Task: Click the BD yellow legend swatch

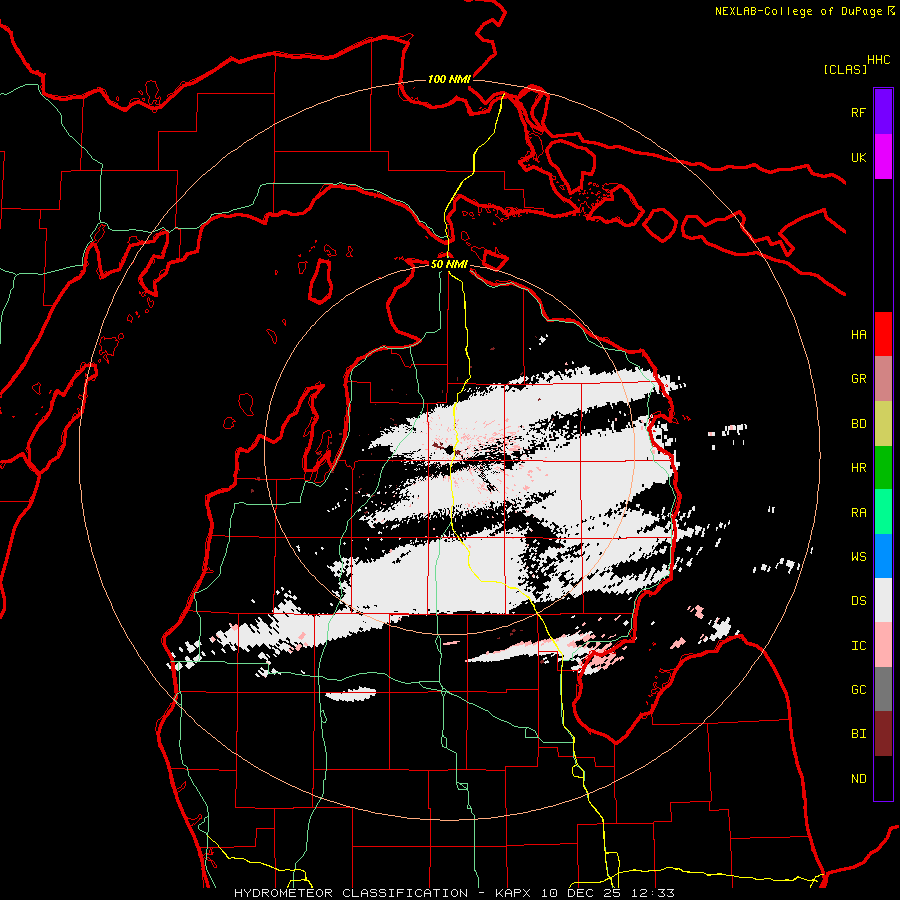Action: coord(883,424)
